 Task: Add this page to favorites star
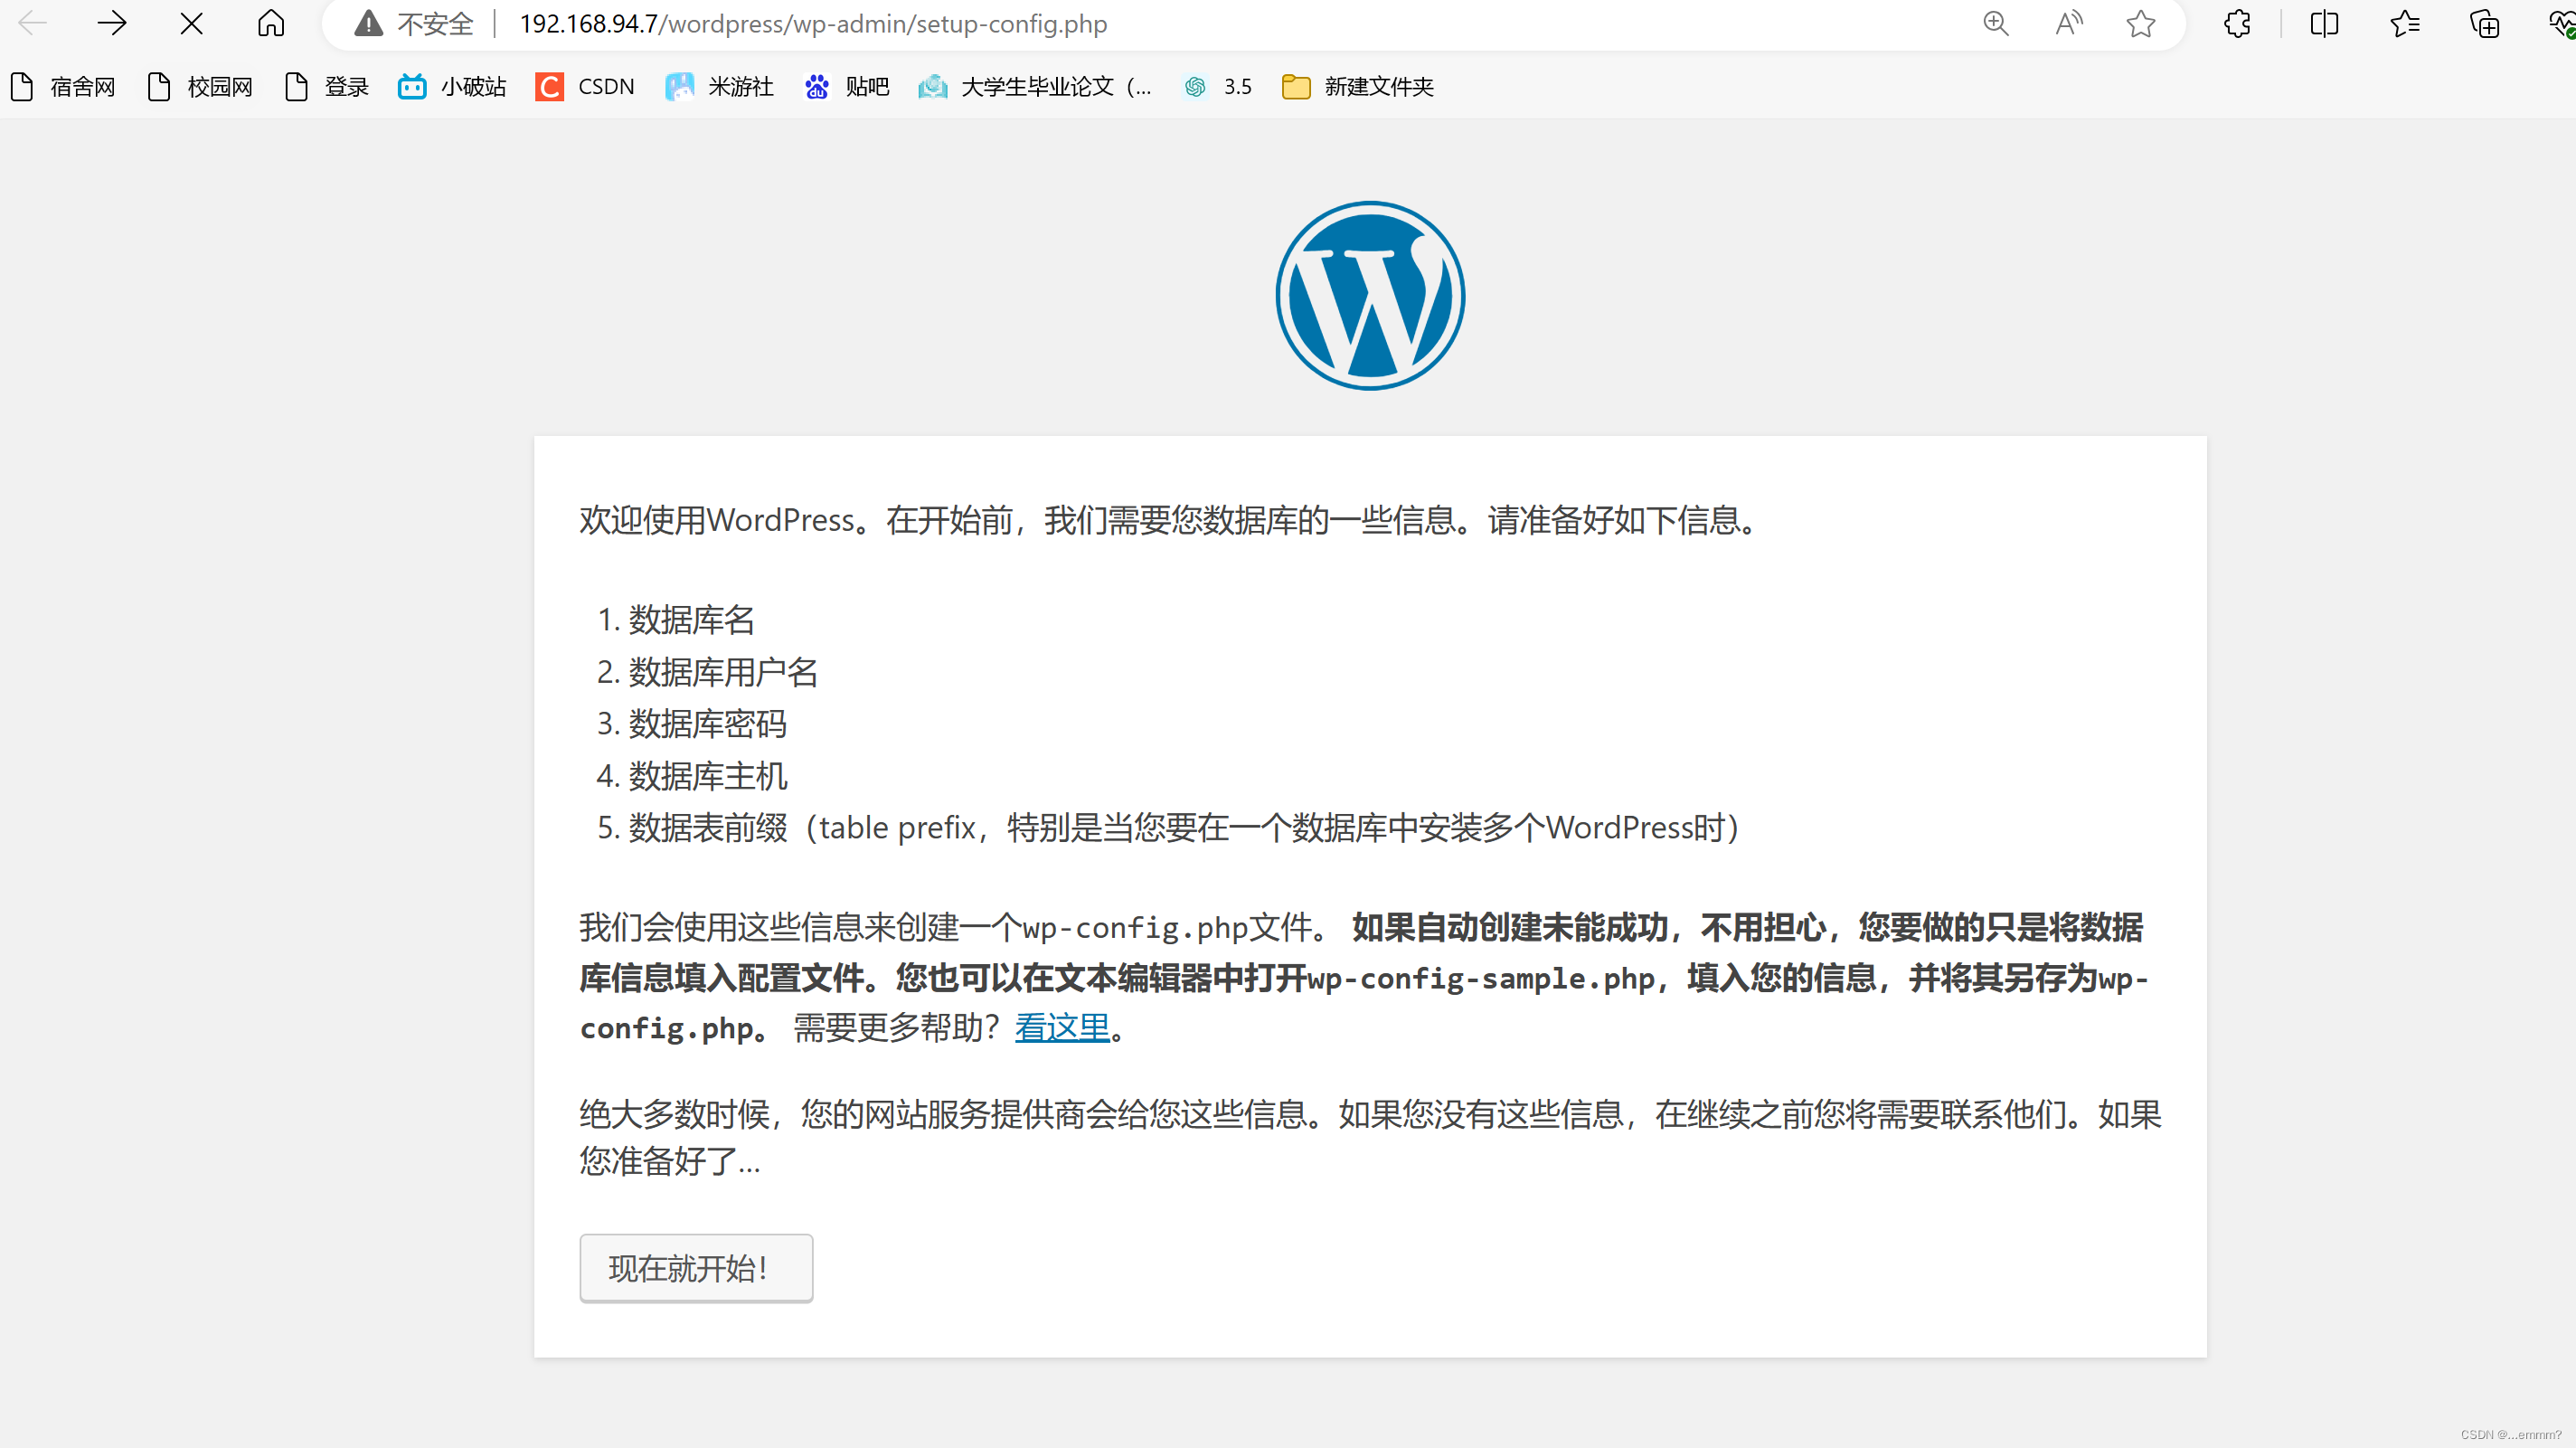point(2140,23)
